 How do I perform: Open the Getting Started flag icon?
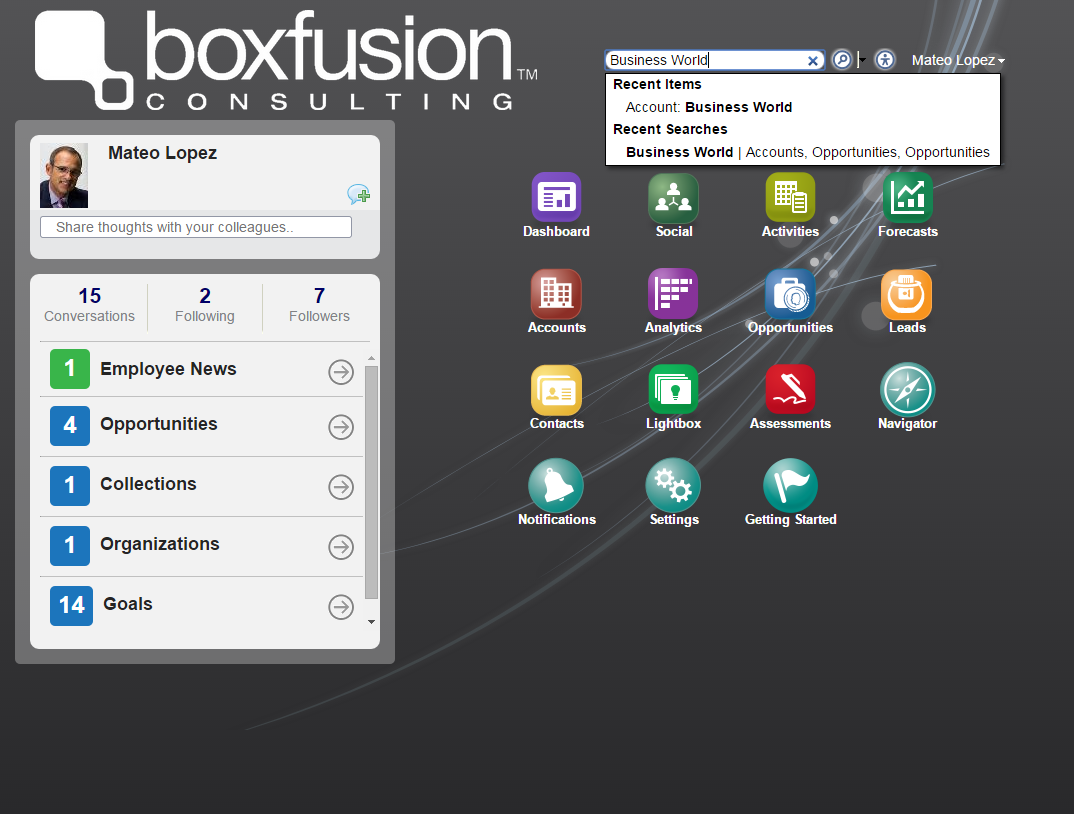pos(790,486)
